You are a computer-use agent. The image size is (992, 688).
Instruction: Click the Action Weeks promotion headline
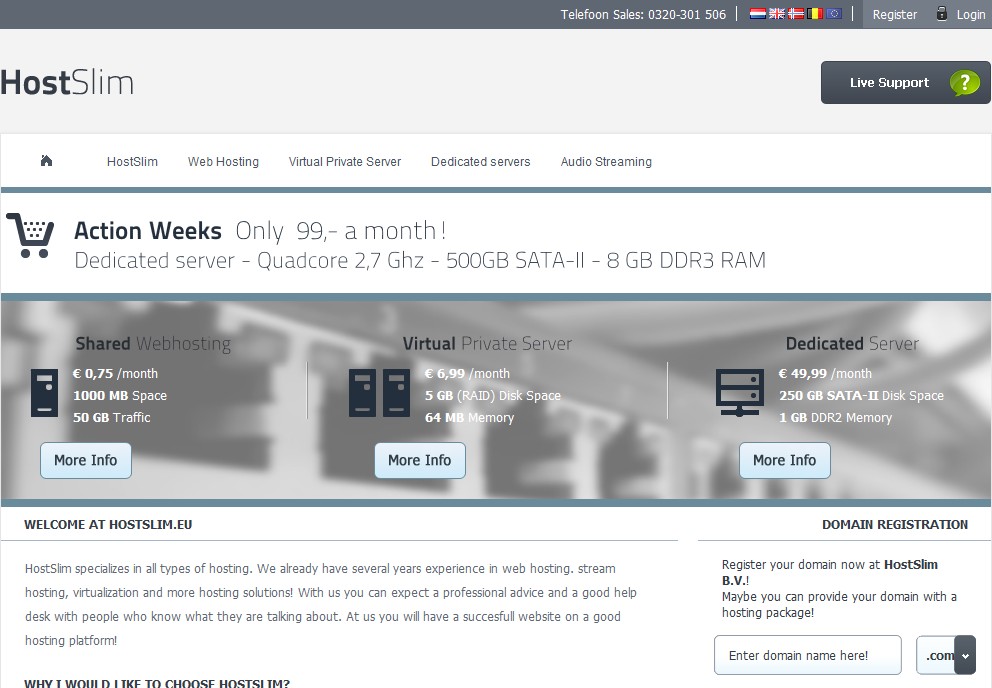point(260,230)
